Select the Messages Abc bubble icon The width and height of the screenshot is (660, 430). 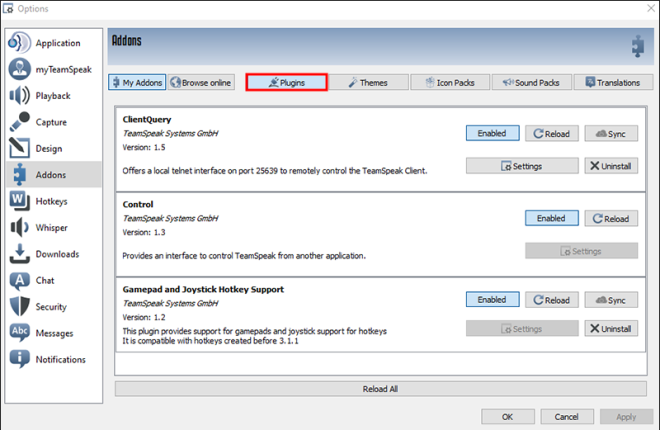19,332
